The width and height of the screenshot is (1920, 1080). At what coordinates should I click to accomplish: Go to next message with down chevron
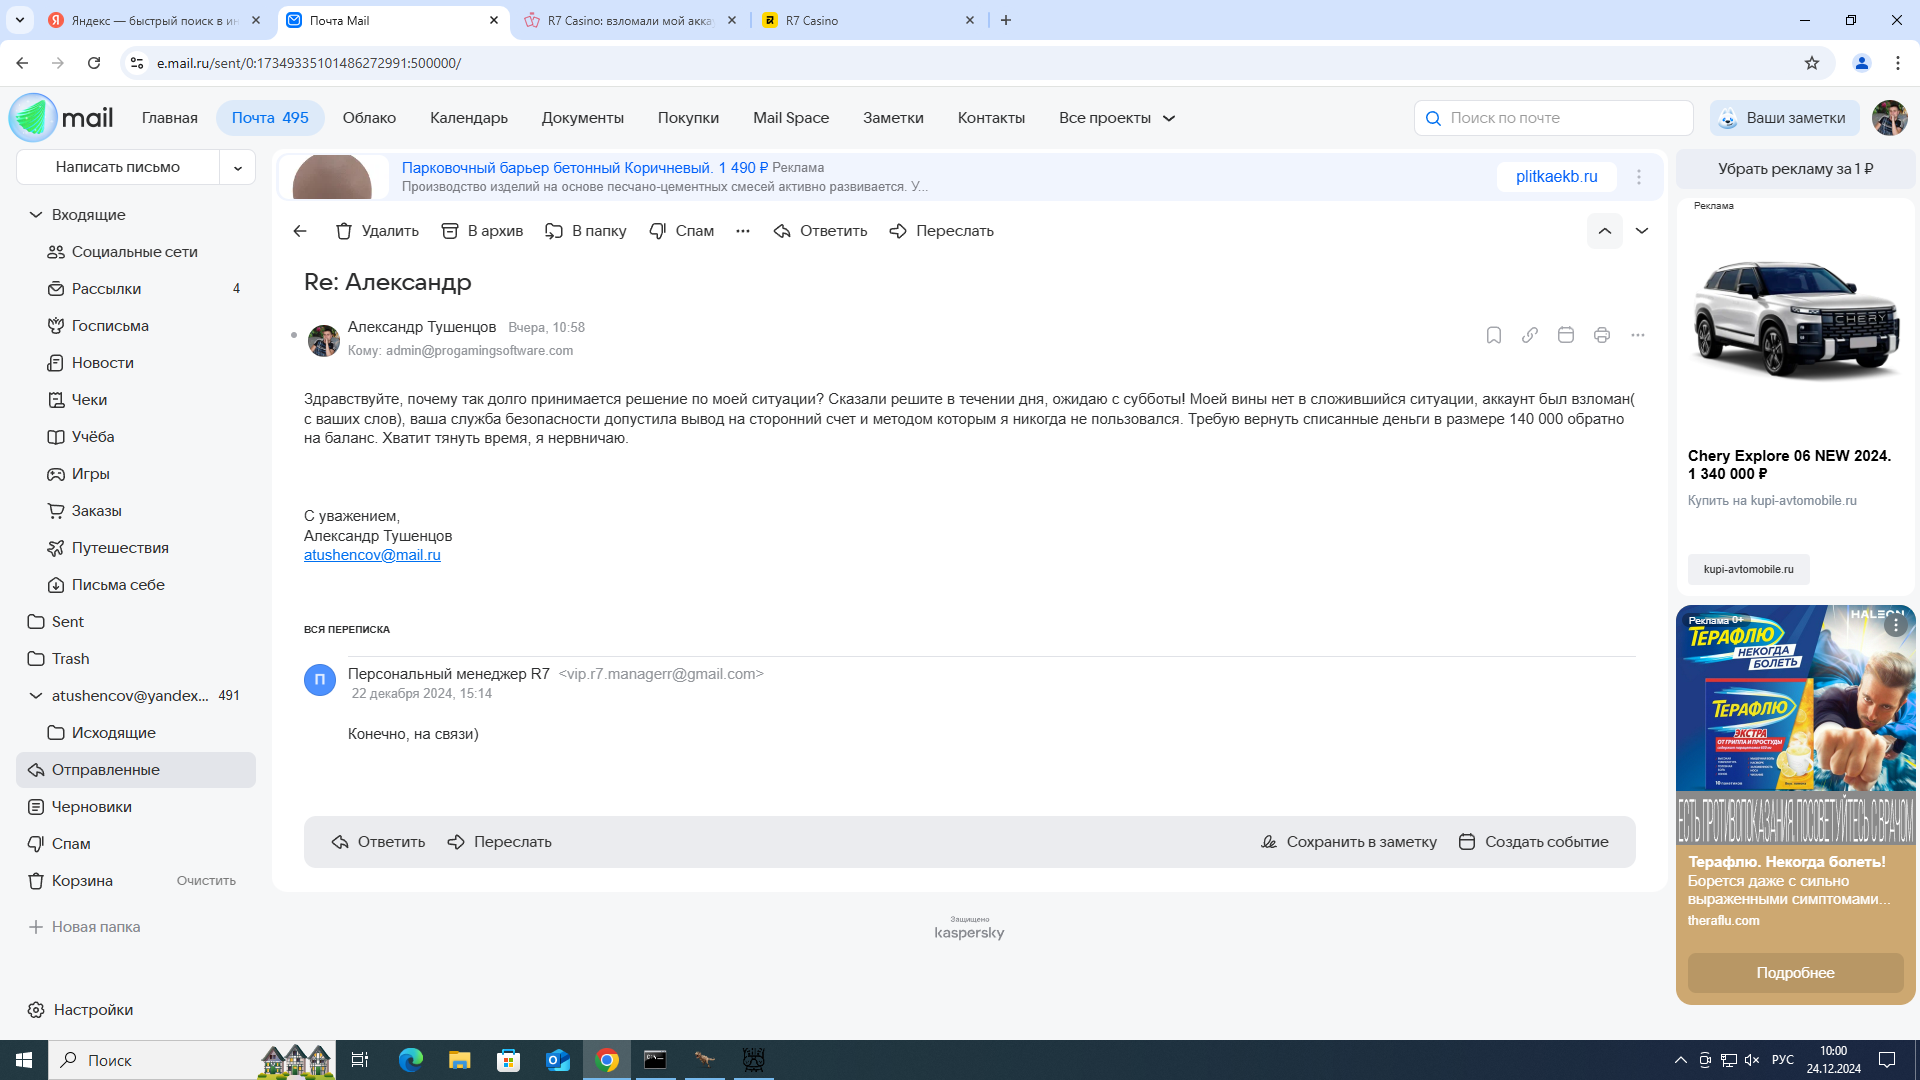1642,231
